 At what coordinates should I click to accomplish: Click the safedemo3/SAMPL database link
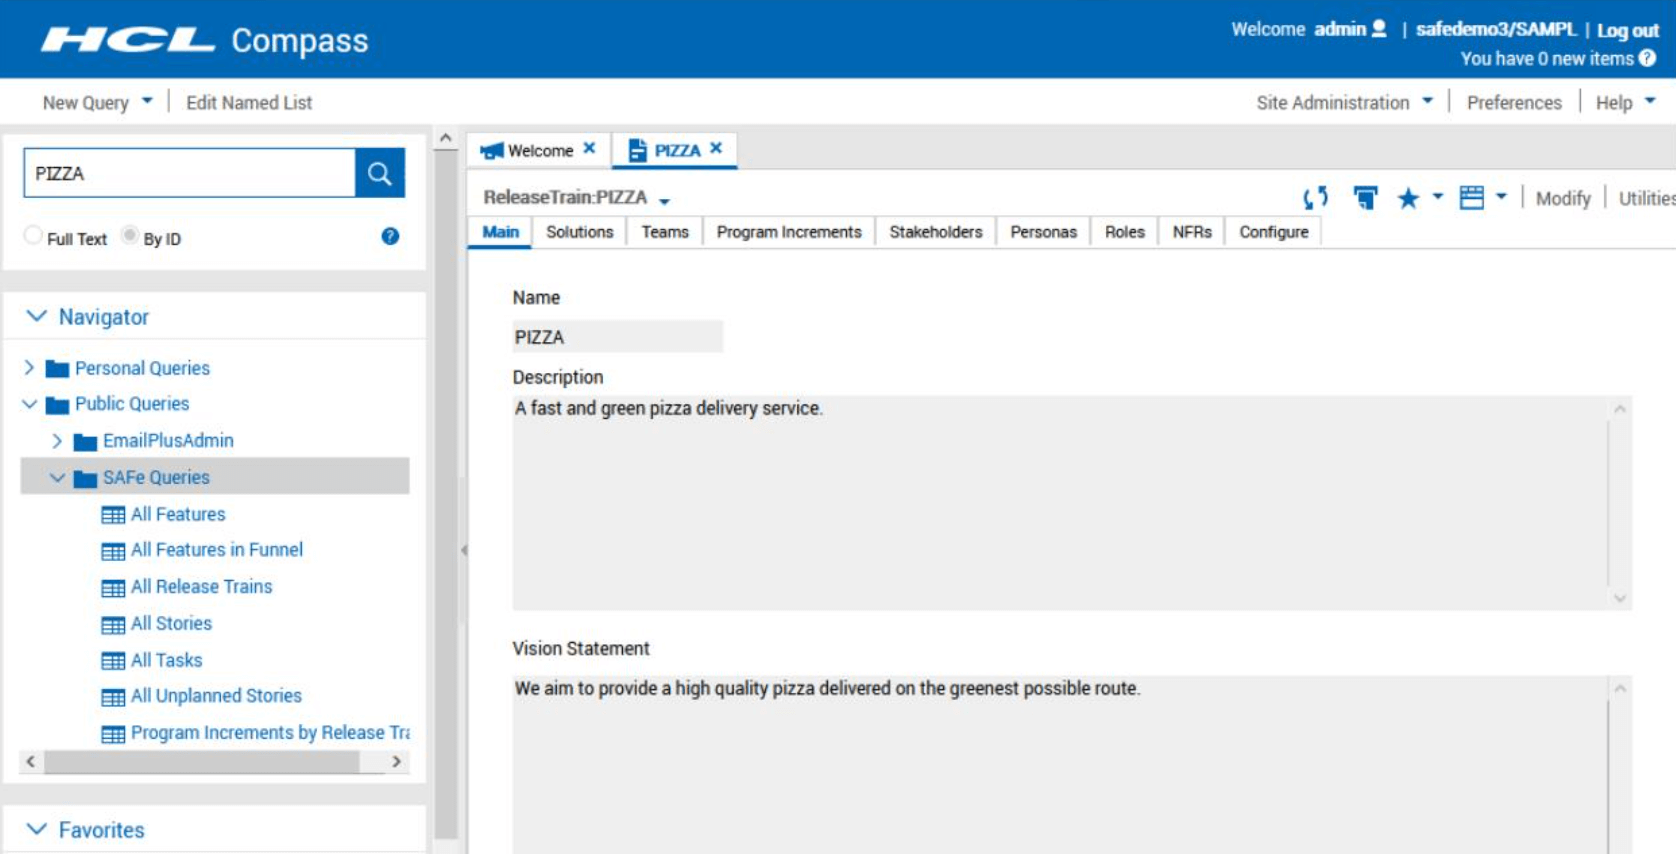coord(1495,29)
